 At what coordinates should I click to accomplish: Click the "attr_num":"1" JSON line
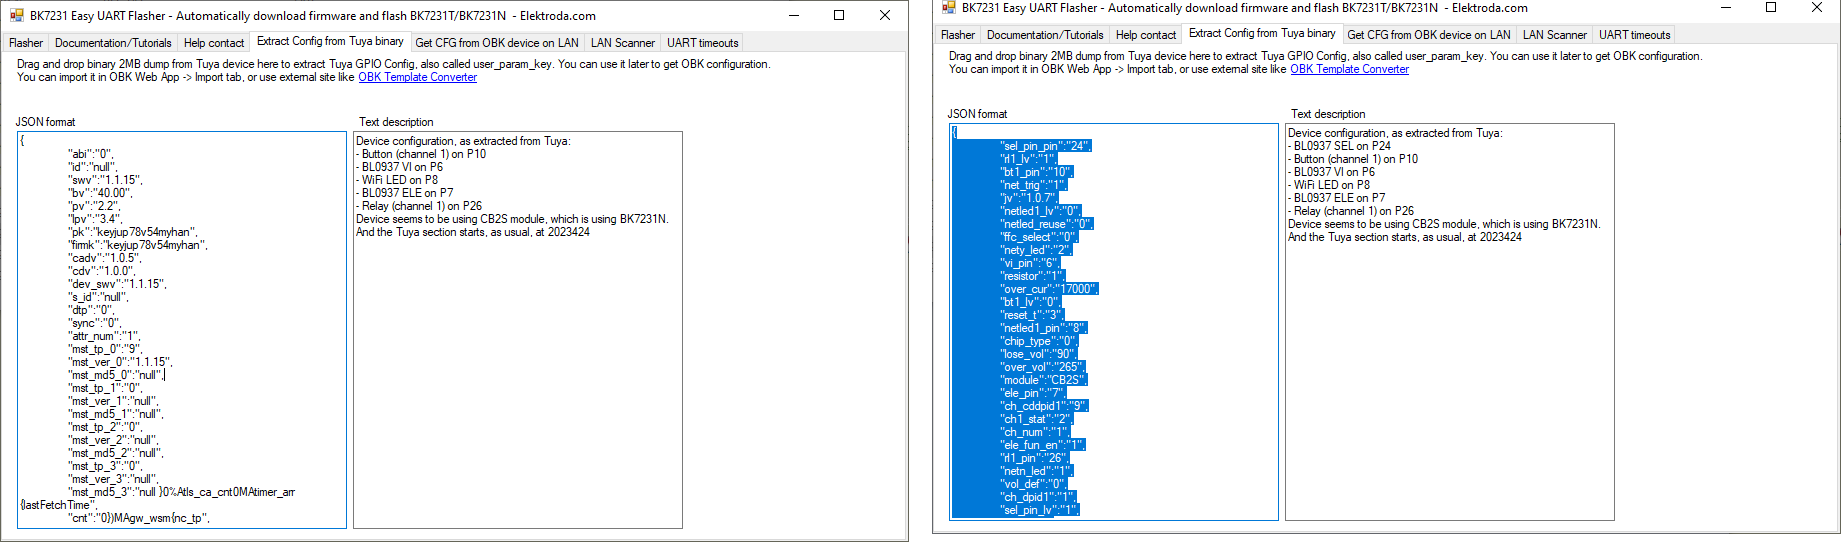coord(105,336)
